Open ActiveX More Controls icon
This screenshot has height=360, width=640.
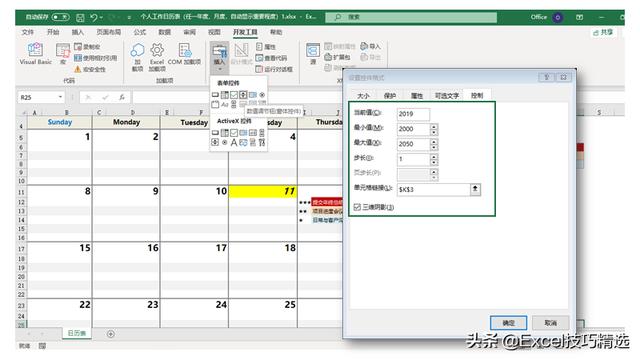(262, 142)
